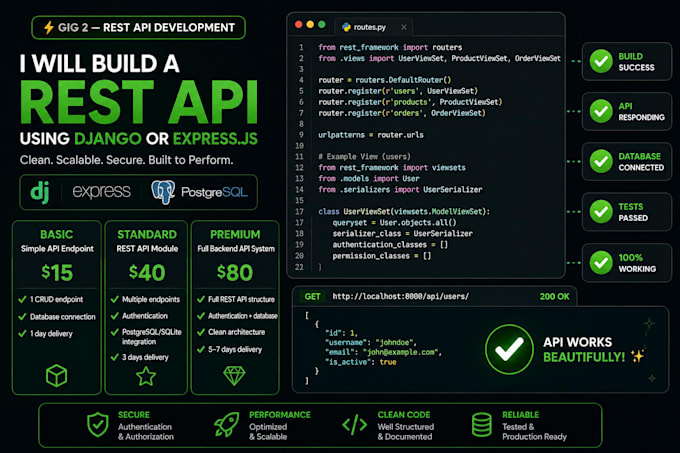Click the green check beside TESTS PASSED
The height and width of the screenshot is (453, 680).
pyautogui.click(x=601, y=212)
